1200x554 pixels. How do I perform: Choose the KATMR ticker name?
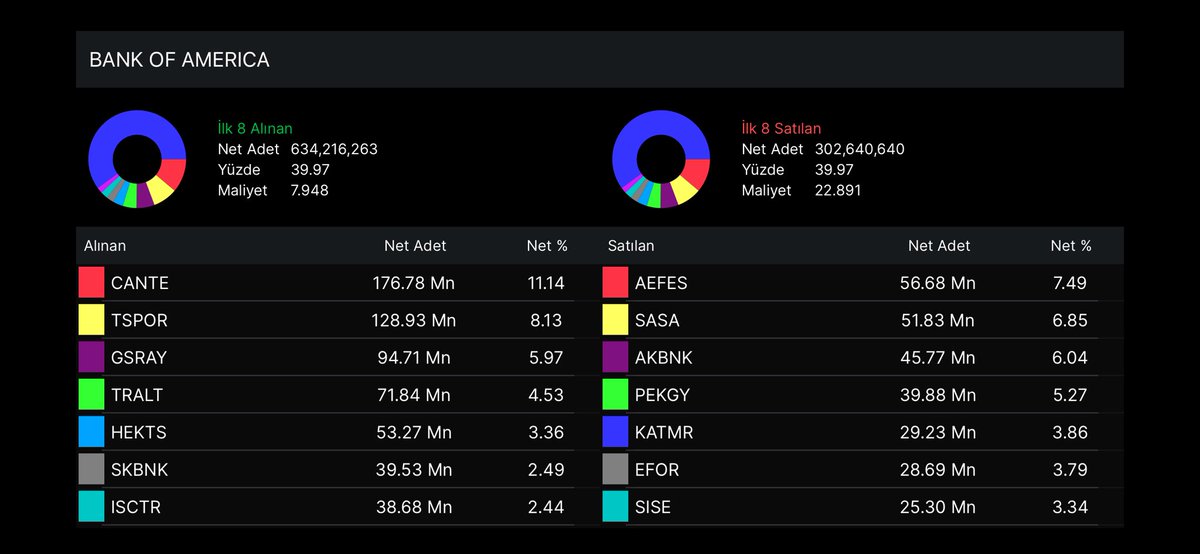pyautogui.click(x=664, y=432)
